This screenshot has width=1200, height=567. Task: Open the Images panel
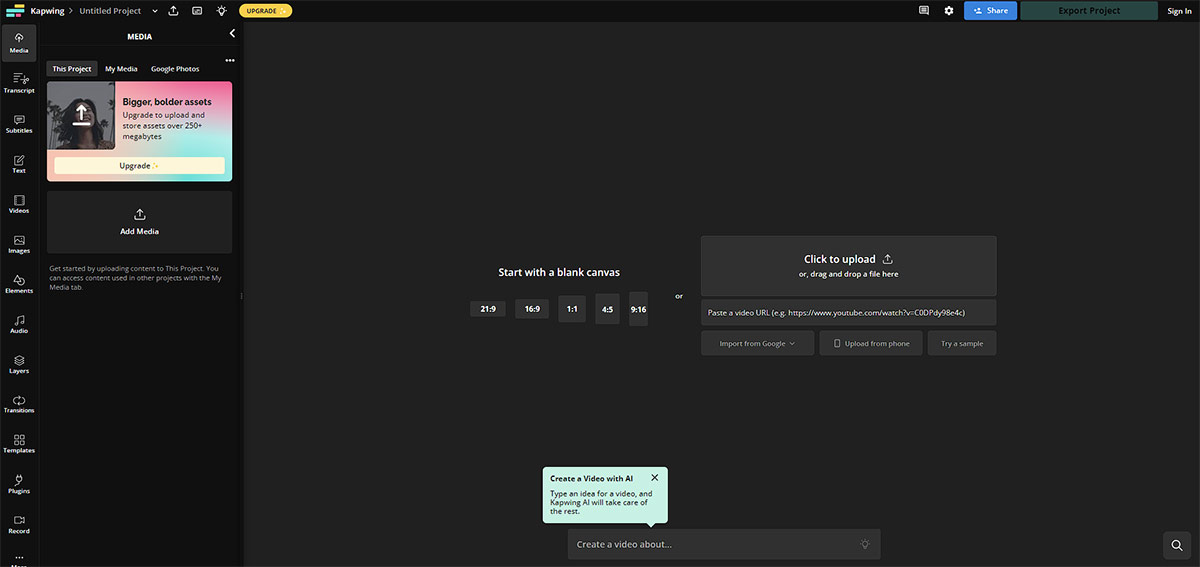point(19,243)
